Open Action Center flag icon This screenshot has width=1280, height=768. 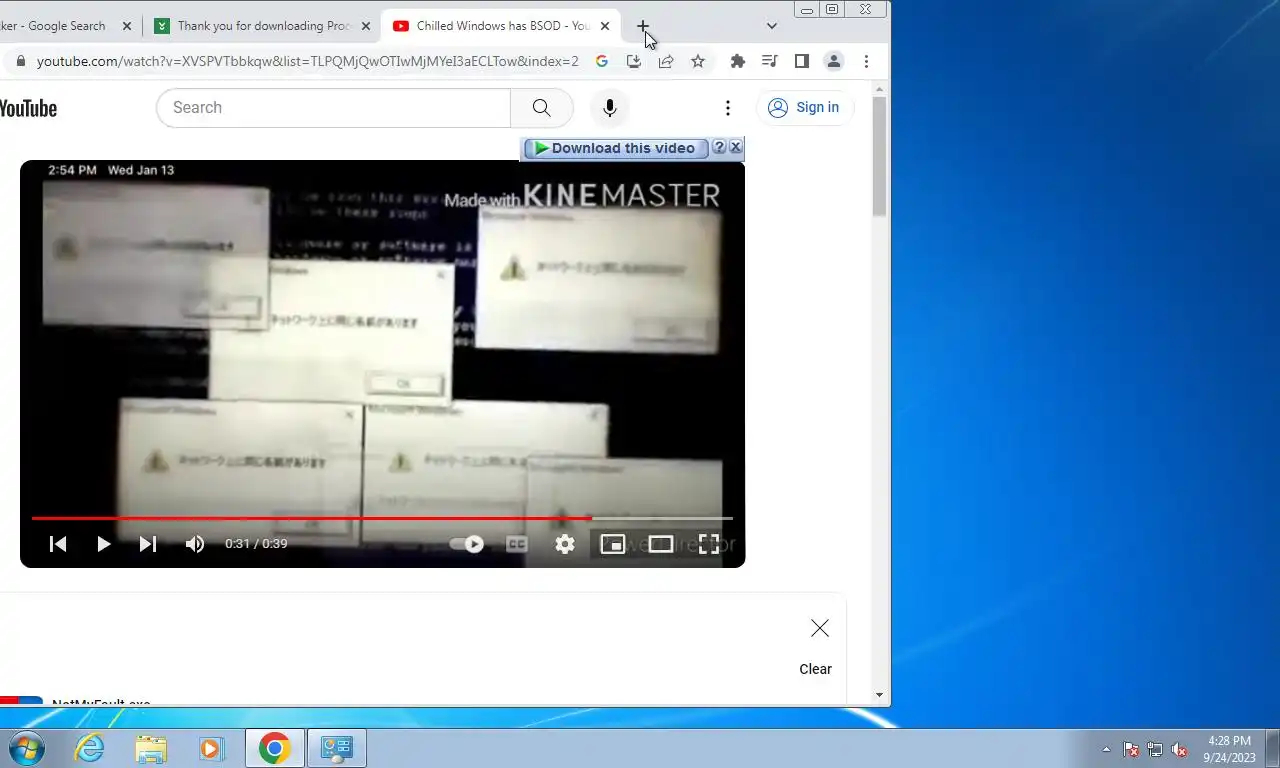click(1131, 749)
